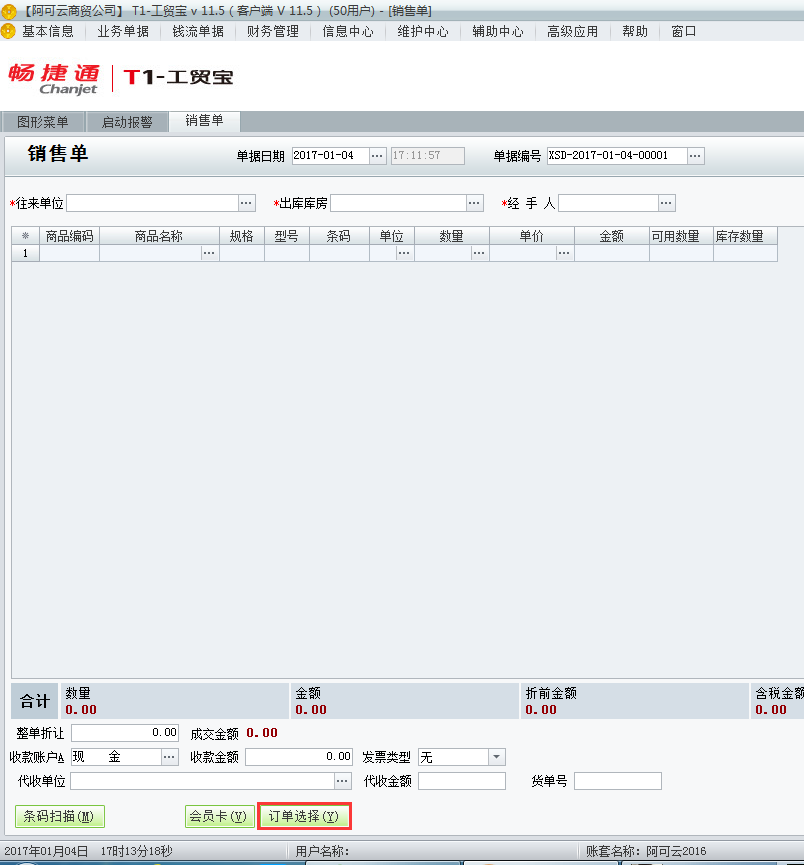Viewport: 804px width, 865px height.
Task: Open the 单据编号 number lookup icon
Action: click(694, 155)
